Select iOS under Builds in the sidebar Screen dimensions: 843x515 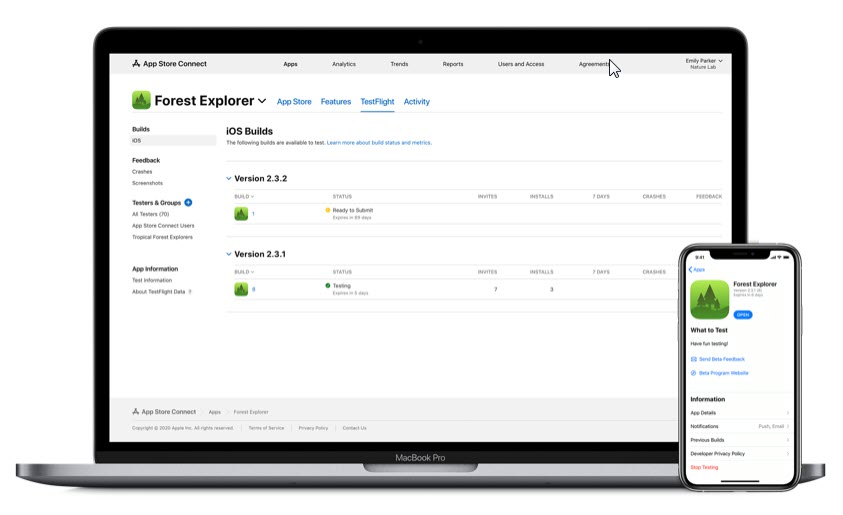click(173, 140)
